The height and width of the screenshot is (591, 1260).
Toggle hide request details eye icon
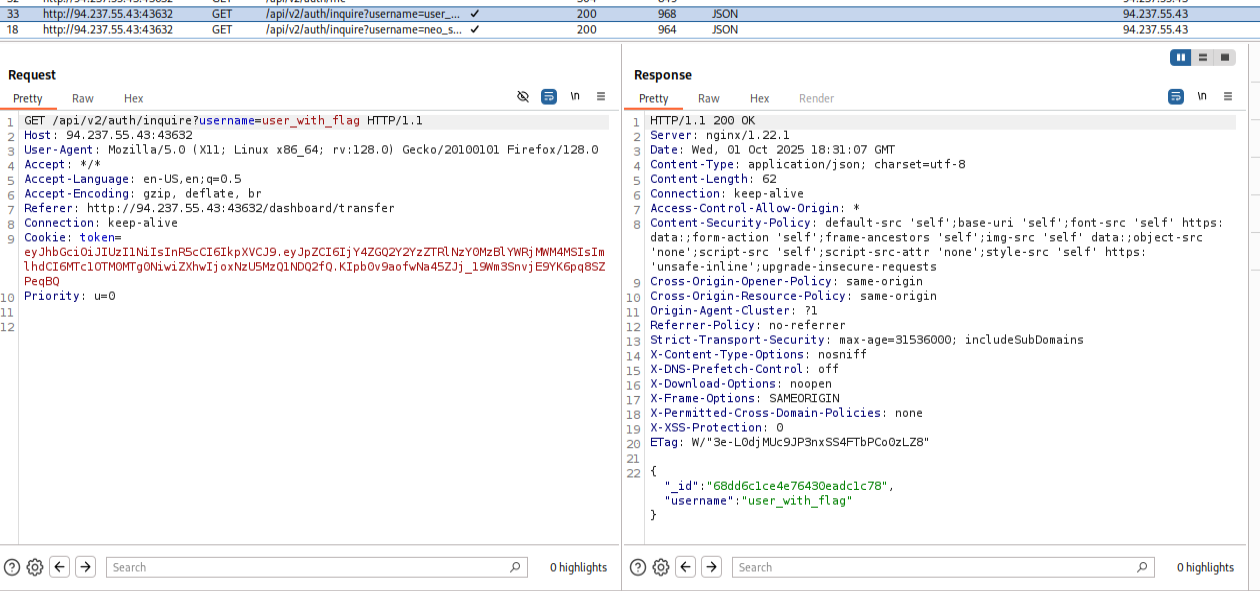point(523,97)
